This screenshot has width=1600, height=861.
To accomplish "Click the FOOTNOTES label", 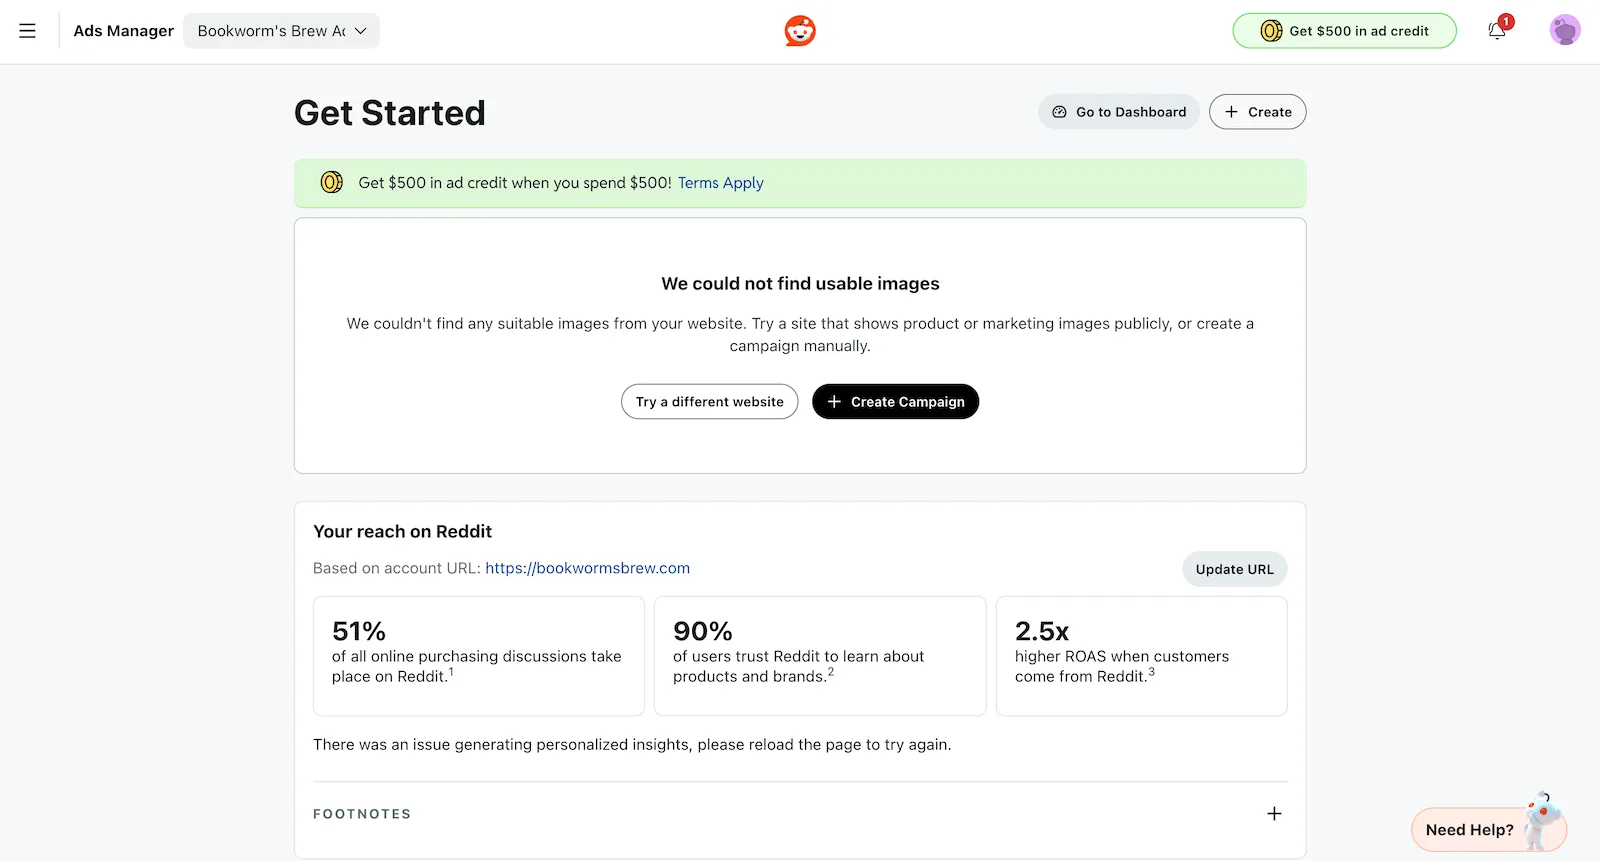I will point(362,814).
